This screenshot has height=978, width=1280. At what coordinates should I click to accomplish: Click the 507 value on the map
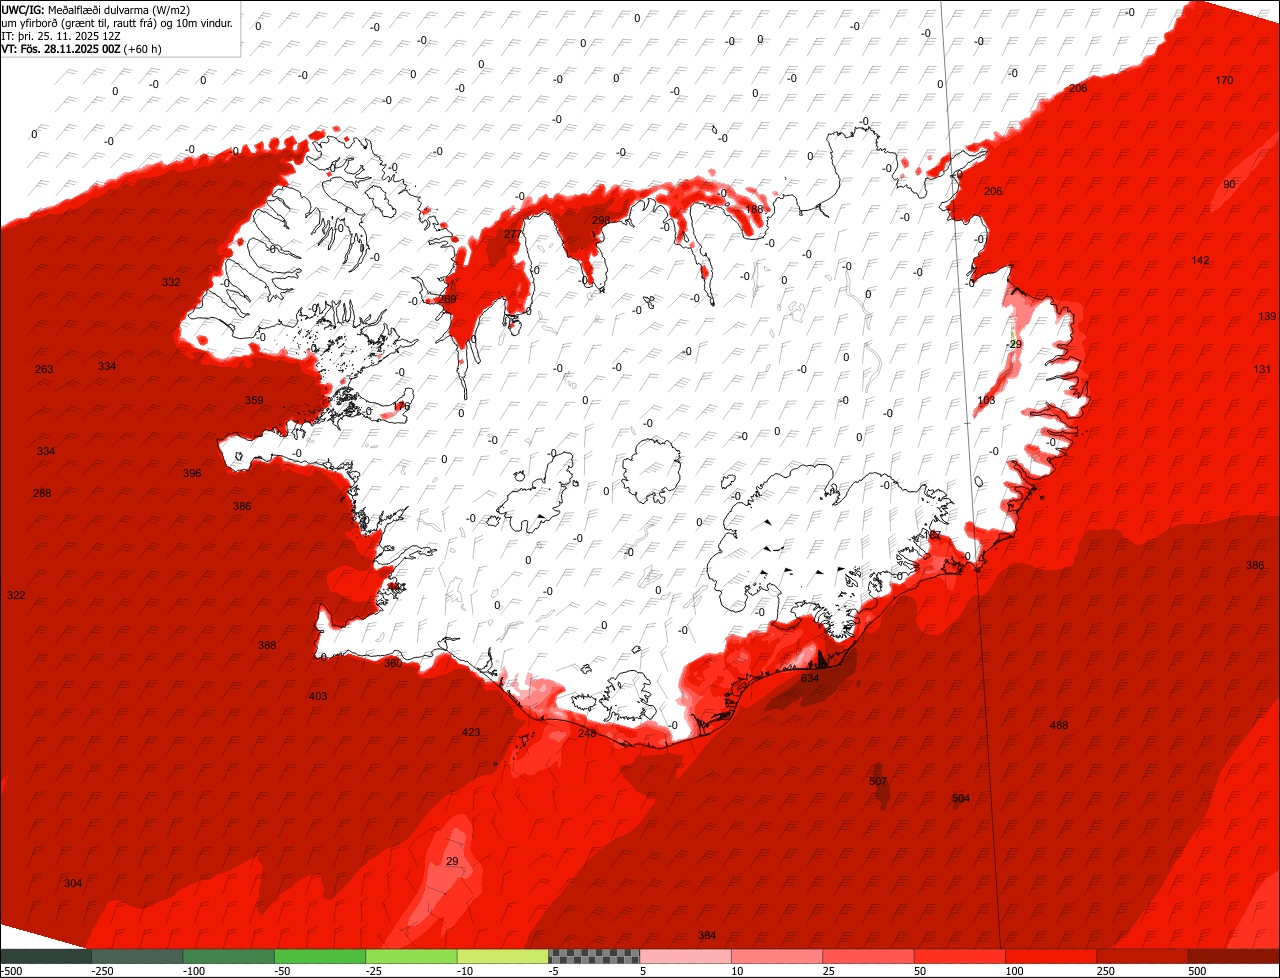pyautogui.click(x=878, y=781)
